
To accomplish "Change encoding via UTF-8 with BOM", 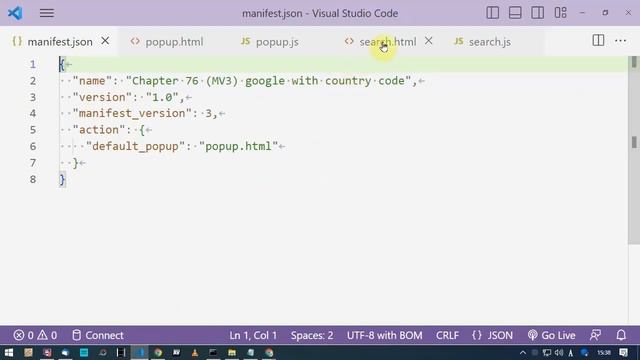I will [384, 336].
